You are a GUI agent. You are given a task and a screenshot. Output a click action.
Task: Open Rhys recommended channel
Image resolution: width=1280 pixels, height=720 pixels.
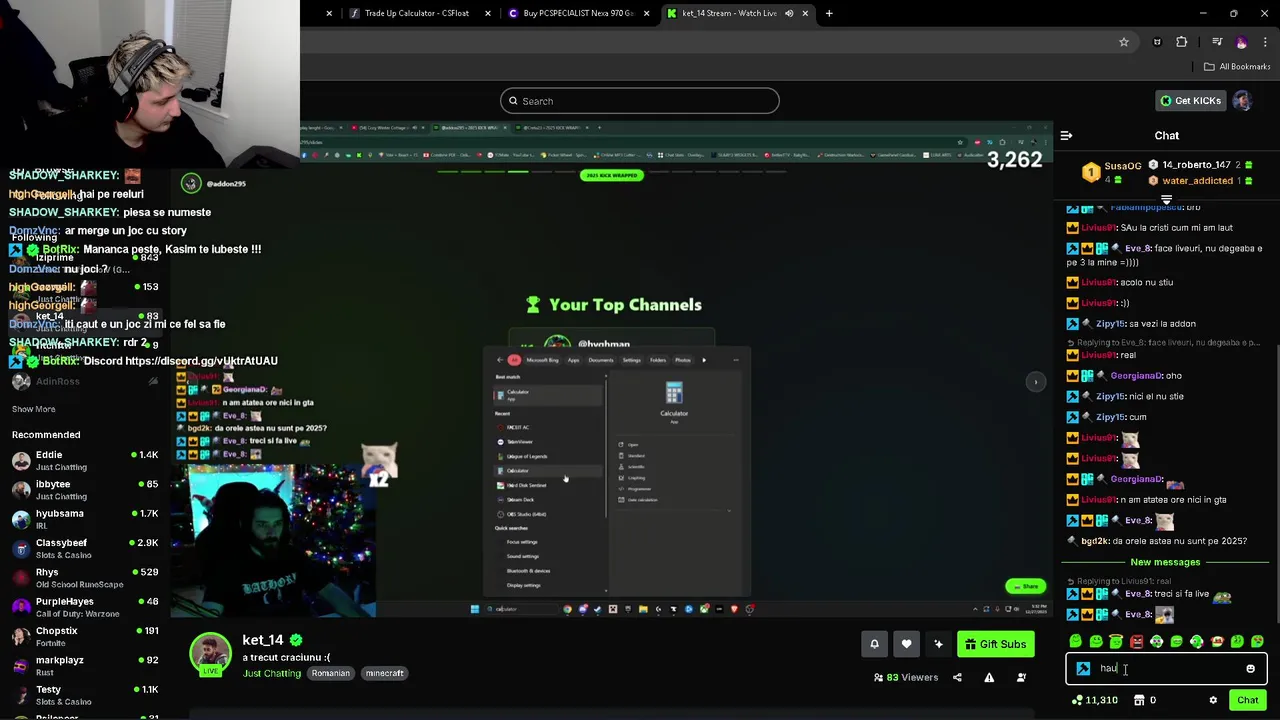[x=84, y=578]
